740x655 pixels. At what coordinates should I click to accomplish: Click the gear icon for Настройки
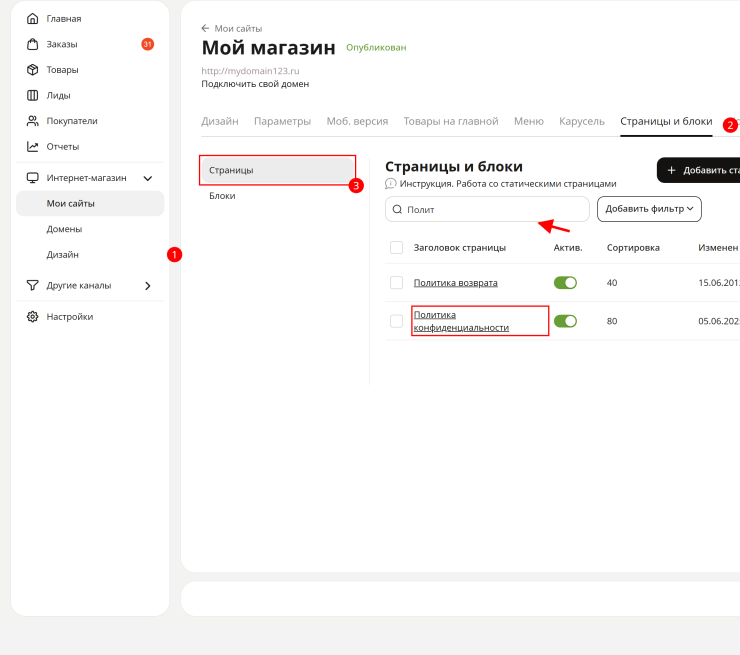click(x=32, y=317)
